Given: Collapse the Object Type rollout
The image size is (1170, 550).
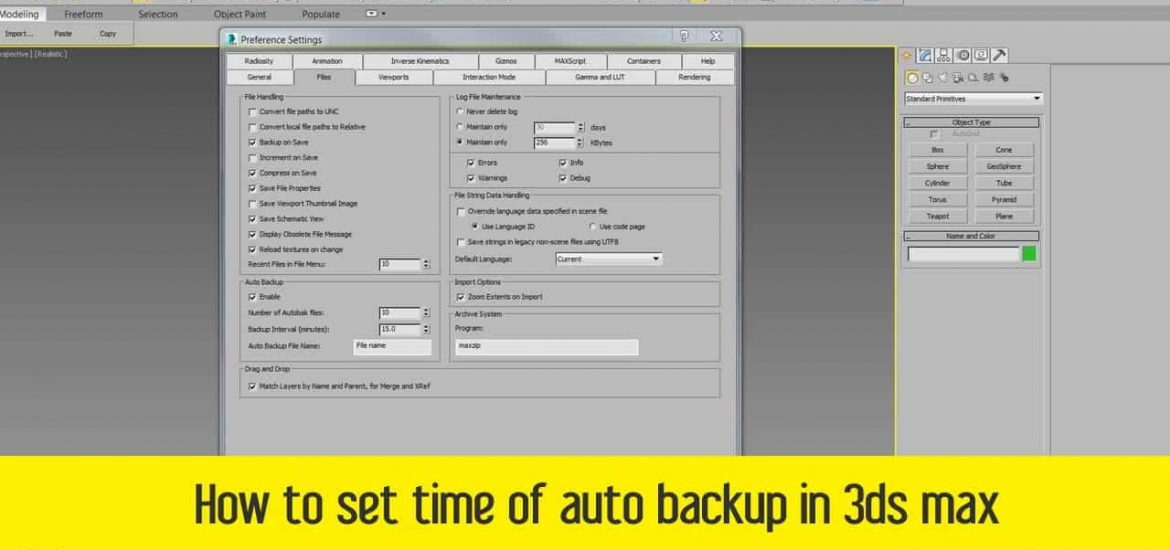Looking at the screenshot, I should pos(971,122).
